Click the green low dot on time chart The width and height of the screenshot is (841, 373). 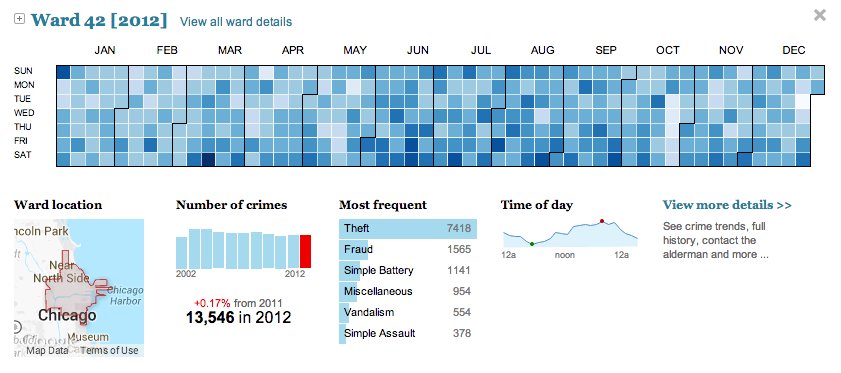pos(532,244)
